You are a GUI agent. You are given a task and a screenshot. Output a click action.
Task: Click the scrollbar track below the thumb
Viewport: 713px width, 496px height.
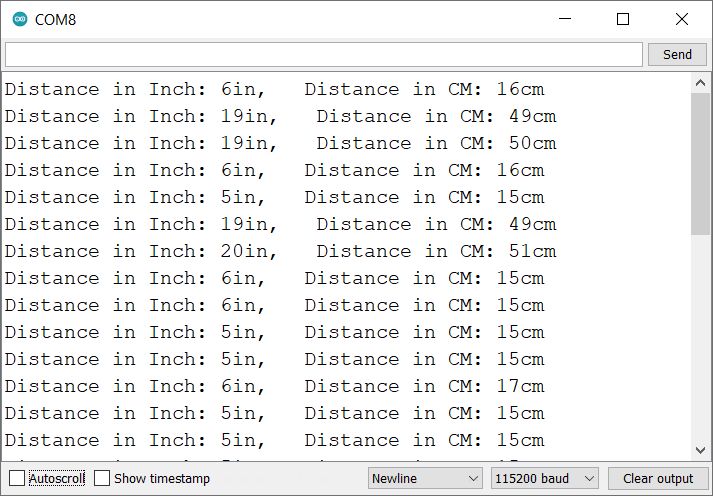pyautogui.click(x=701, y=340)
